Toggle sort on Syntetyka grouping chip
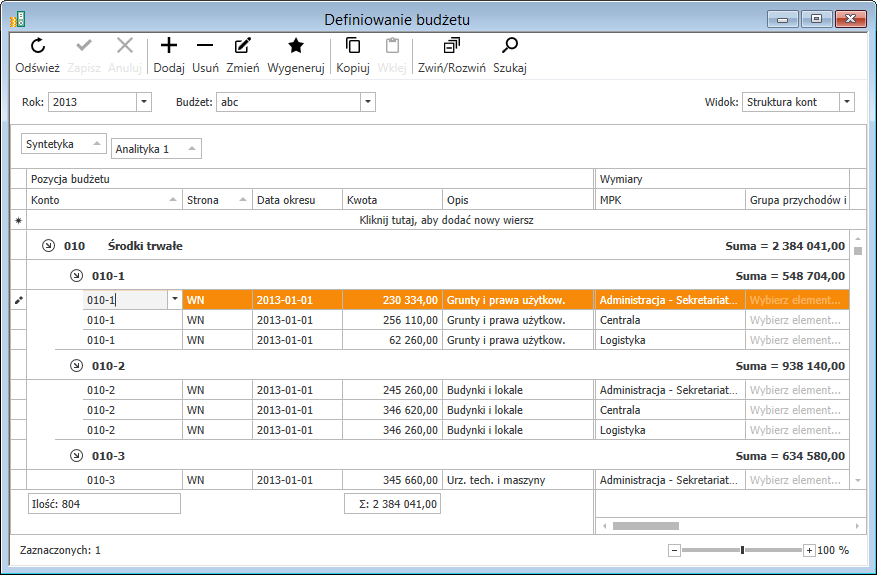The image size is (877, 575). point(64,144)
